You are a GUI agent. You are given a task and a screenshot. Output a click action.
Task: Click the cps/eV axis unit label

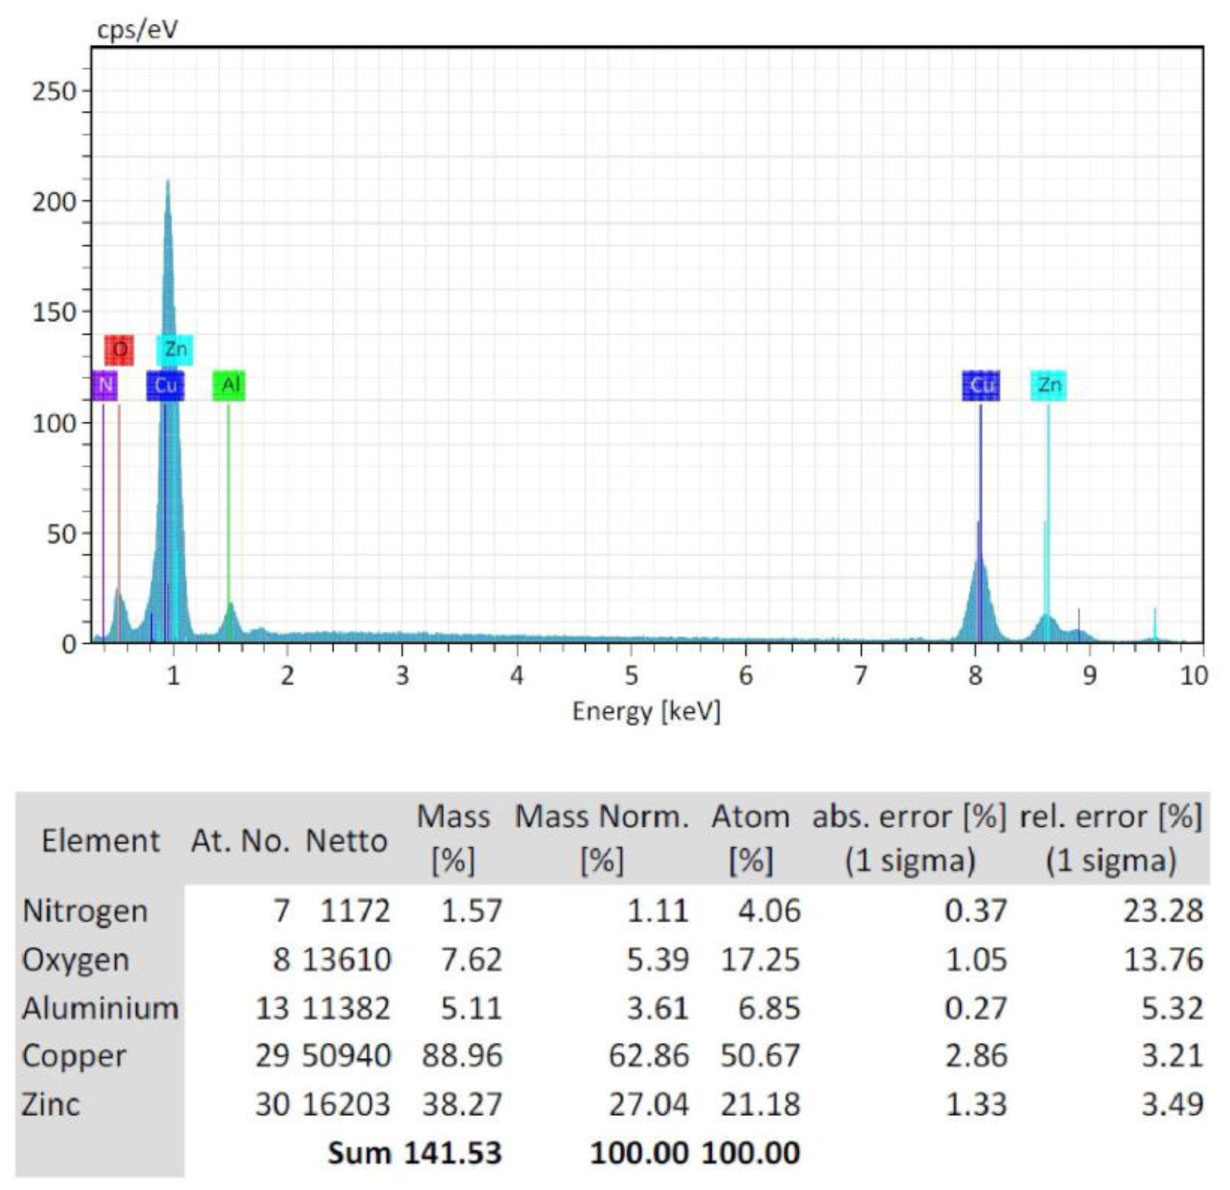(x=137, y=30)
